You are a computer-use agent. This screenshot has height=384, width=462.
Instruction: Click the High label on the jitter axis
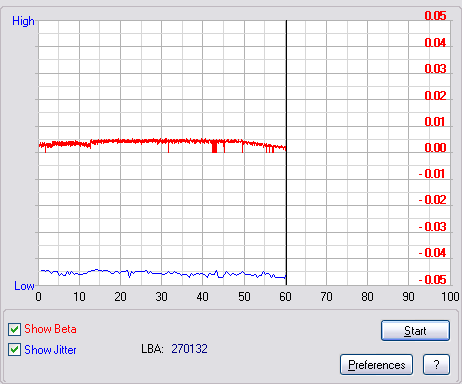(23, 21)
